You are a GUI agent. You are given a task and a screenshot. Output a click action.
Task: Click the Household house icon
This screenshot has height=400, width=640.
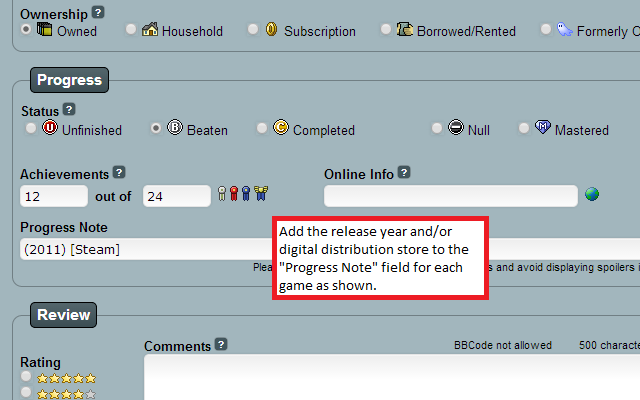(150, 29)
